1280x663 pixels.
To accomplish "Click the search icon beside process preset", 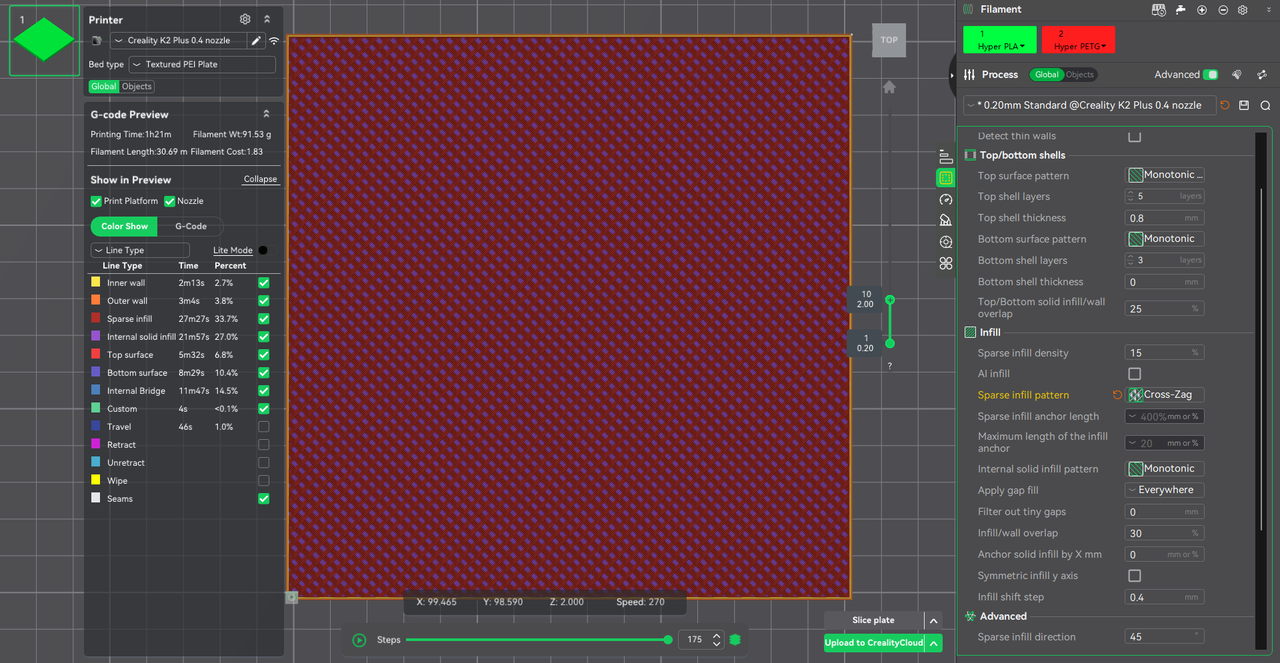I will tap(1265, 105).
